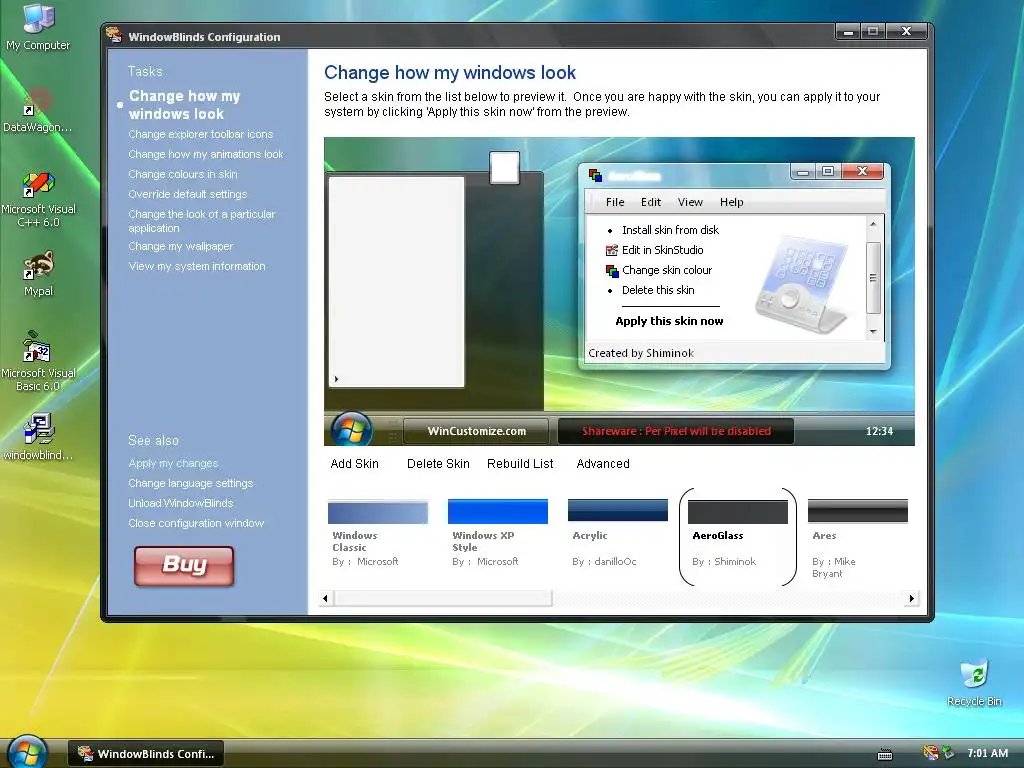1024x768 pixels.
Task: Click the Delete Skin button
Action: pyautogui.click(x=438, y=464)
